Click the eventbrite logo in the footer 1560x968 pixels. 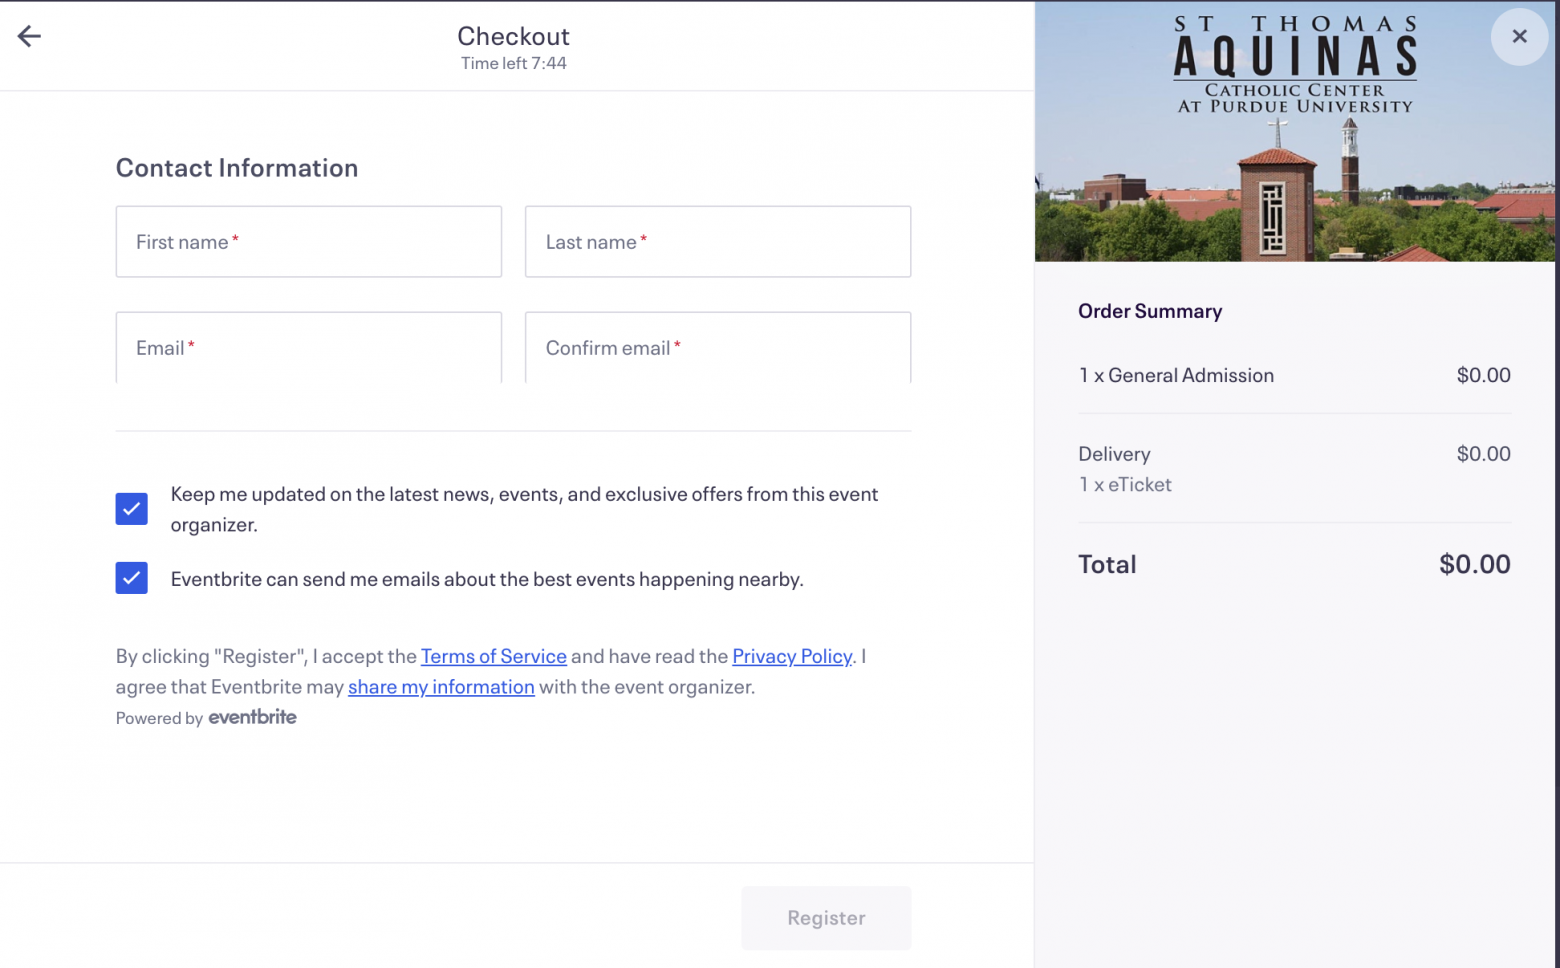coord(252,717)
